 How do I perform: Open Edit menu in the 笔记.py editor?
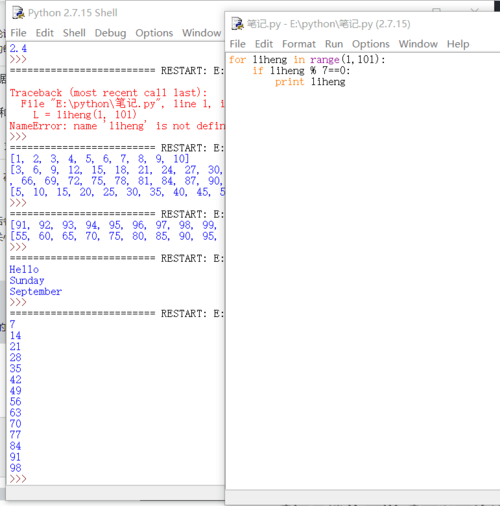[264, 44]
